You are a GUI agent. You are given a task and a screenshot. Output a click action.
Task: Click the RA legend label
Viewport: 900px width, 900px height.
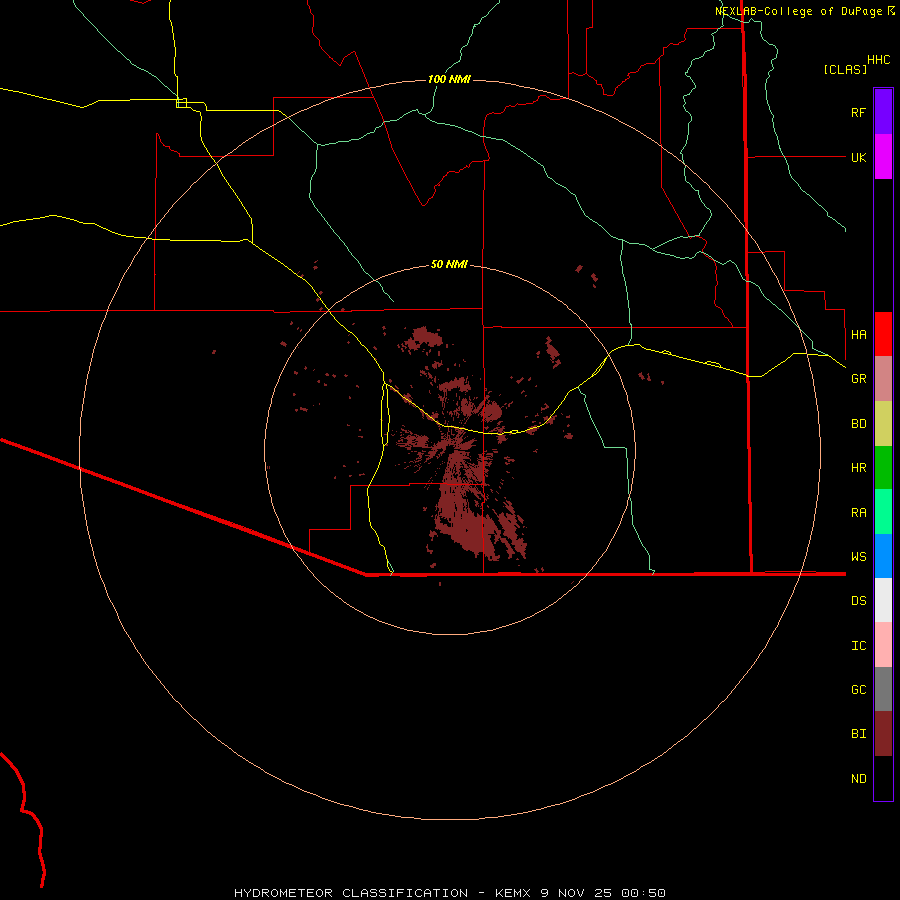(x=858, y=513)
